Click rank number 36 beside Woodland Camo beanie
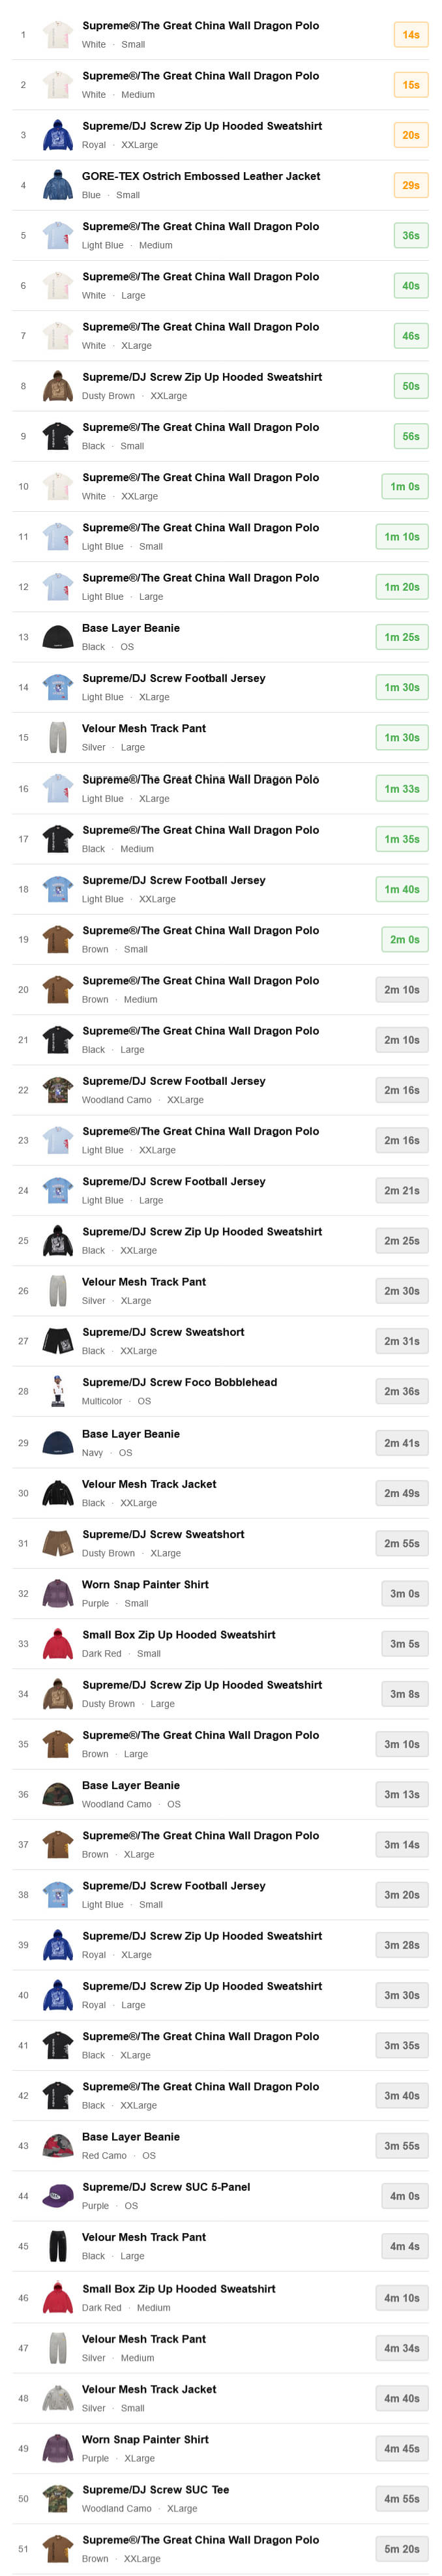This screenshot has height=2576, width=442. click(23, 1794)
